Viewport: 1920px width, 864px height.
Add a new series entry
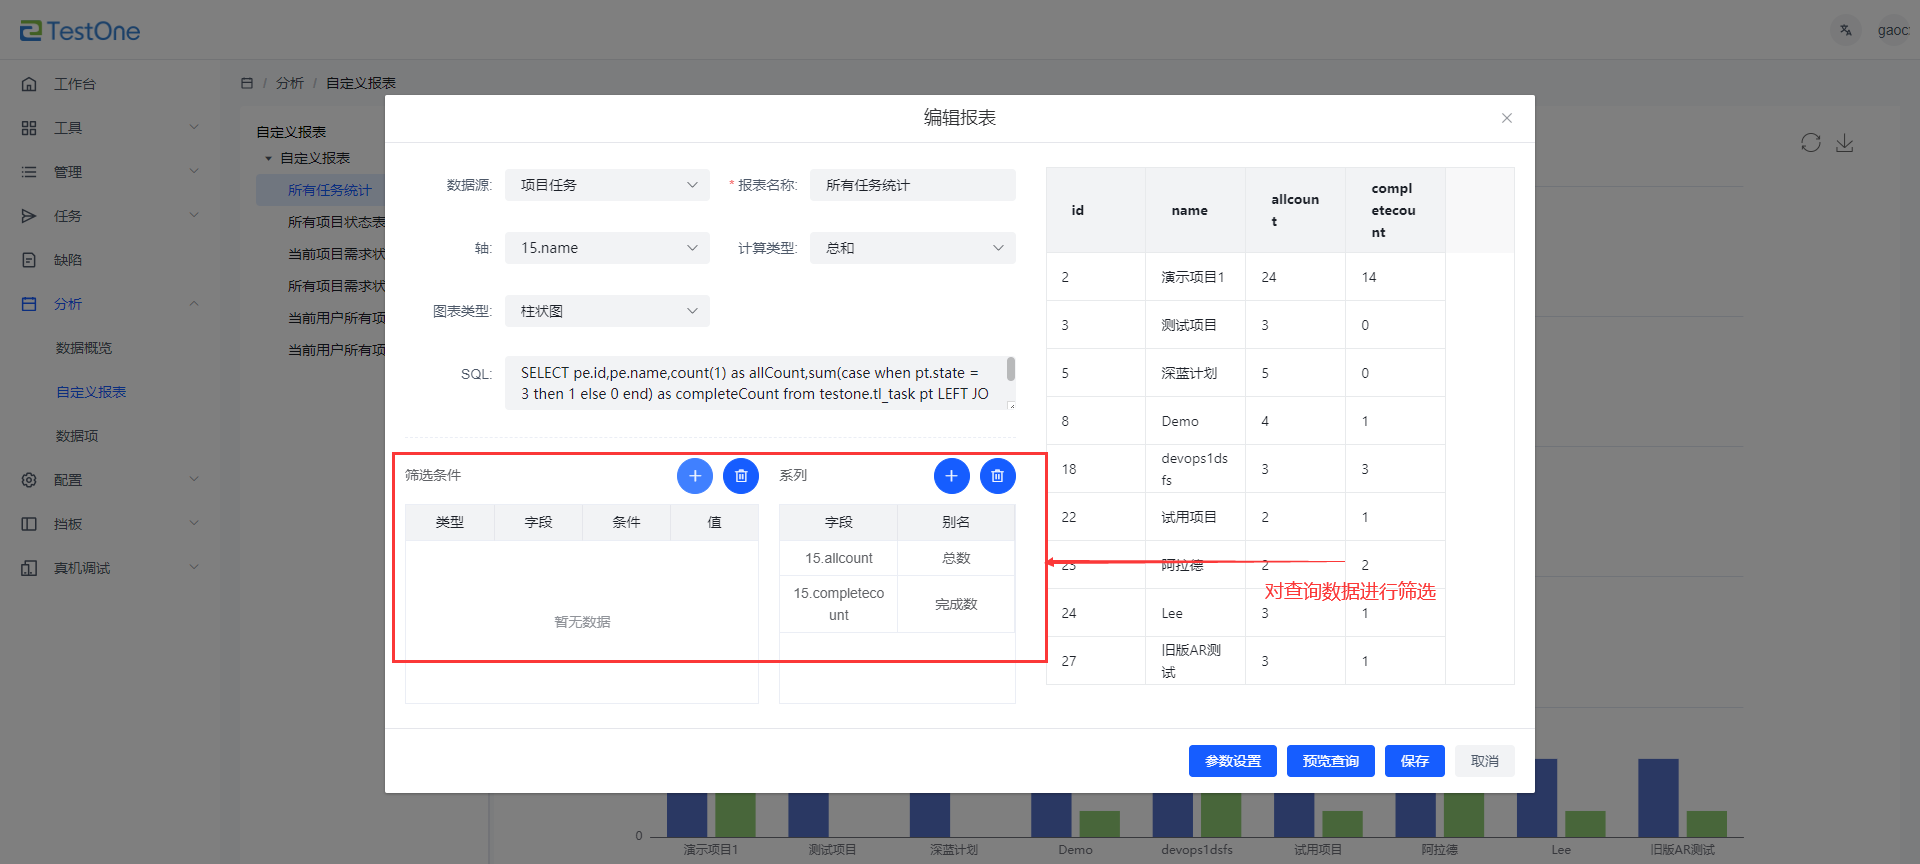pyautogui.click(x=951, y=476)
